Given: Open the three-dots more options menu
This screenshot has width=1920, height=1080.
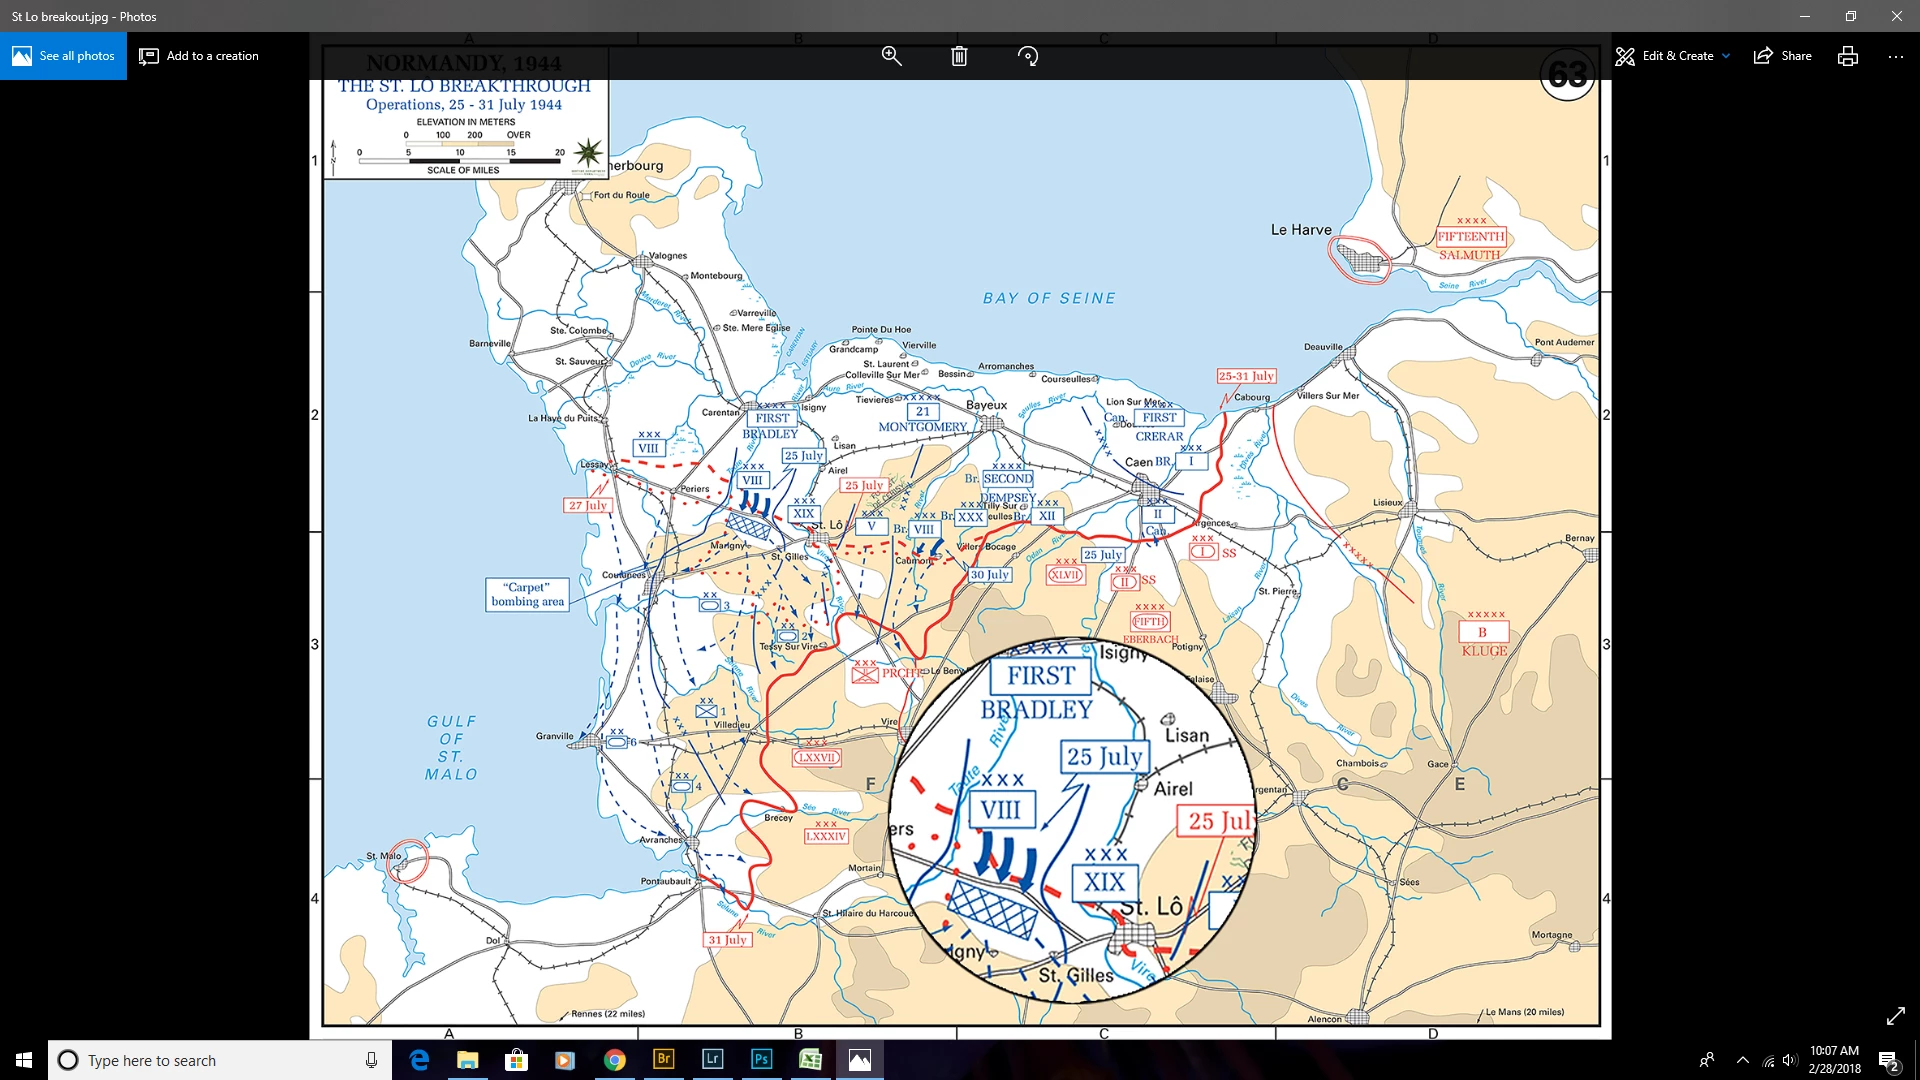Looking at the screenshot, I should click(1896, 56).
